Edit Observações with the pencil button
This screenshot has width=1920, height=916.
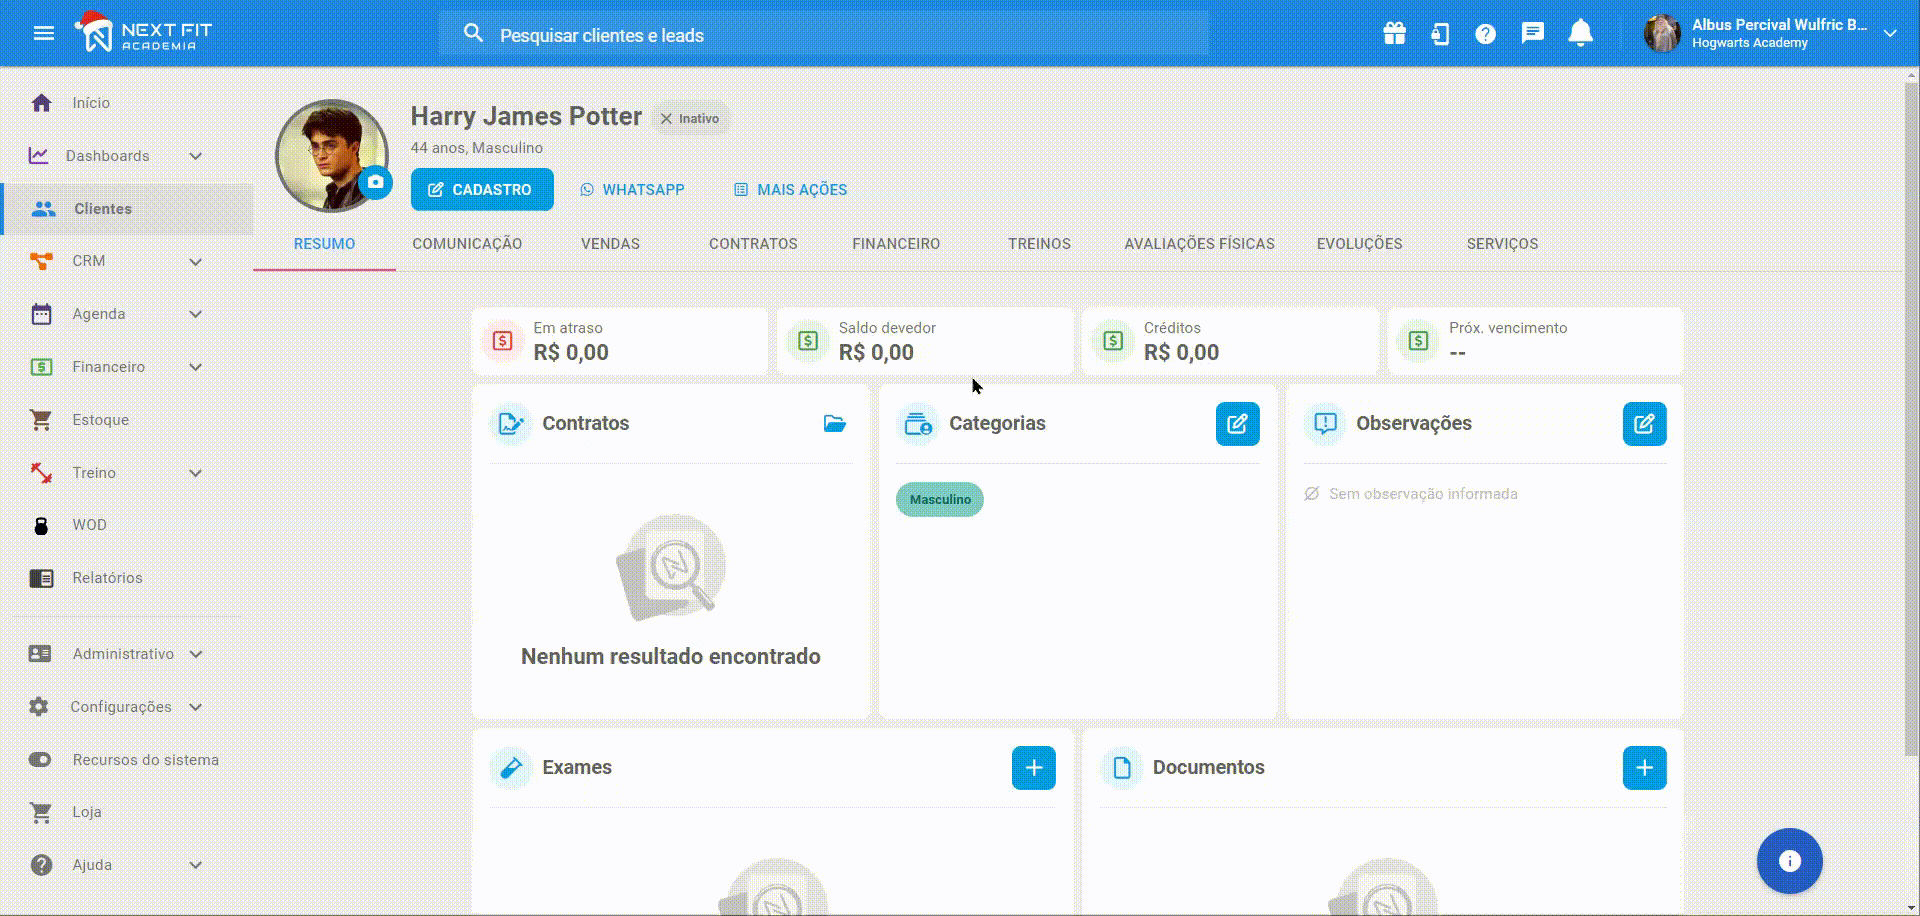[1644, 424]
